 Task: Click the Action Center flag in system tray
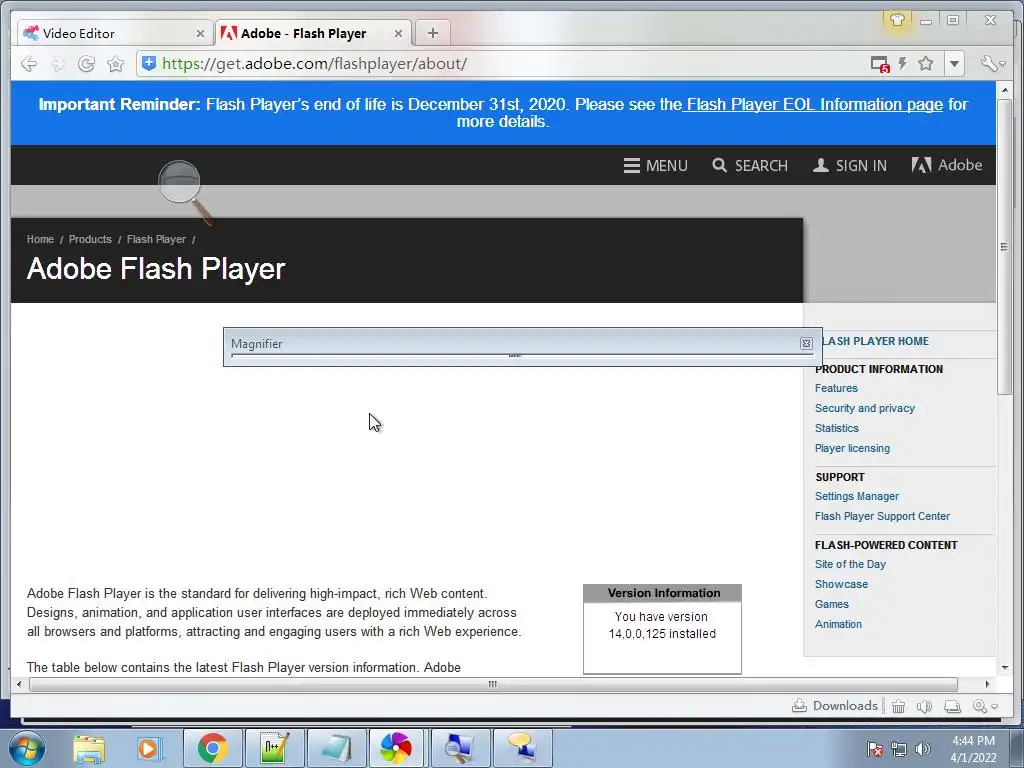pos(875,749)
